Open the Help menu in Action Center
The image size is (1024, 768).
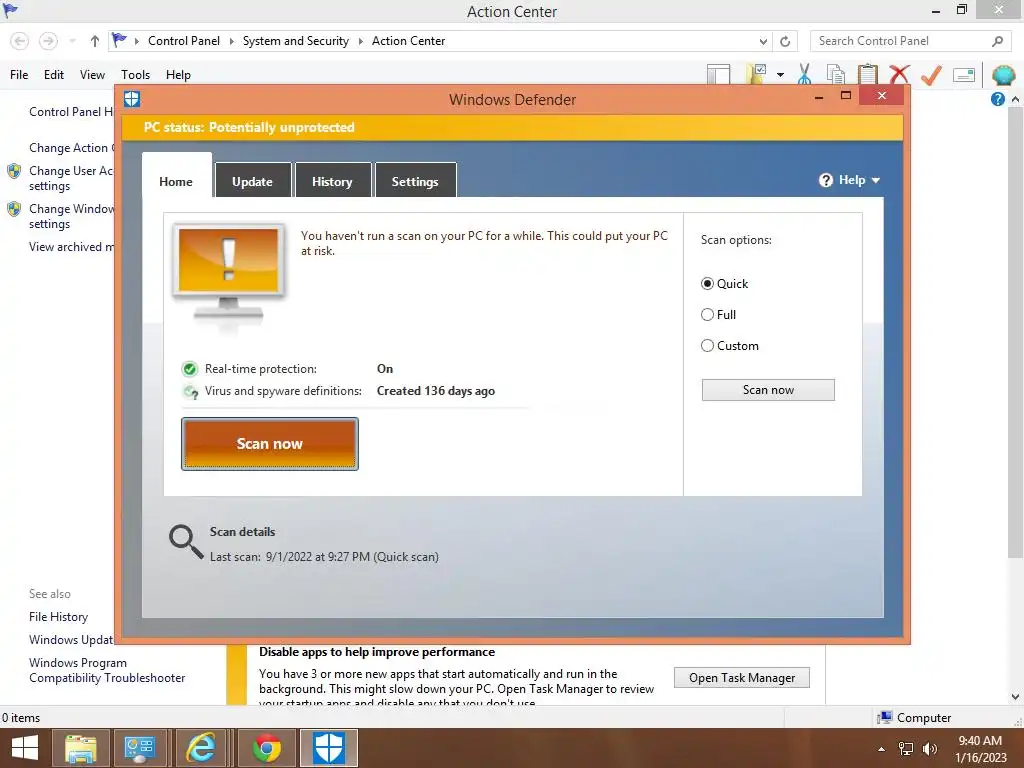[x=178, y=75]
